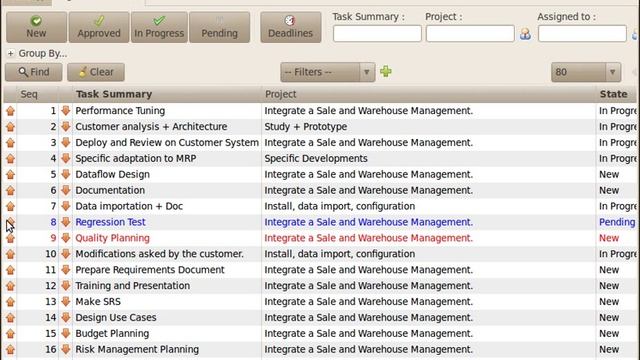Filter tasks by Approved state
The height and width of the screenshot is (360, 640).
click(99, 27)
